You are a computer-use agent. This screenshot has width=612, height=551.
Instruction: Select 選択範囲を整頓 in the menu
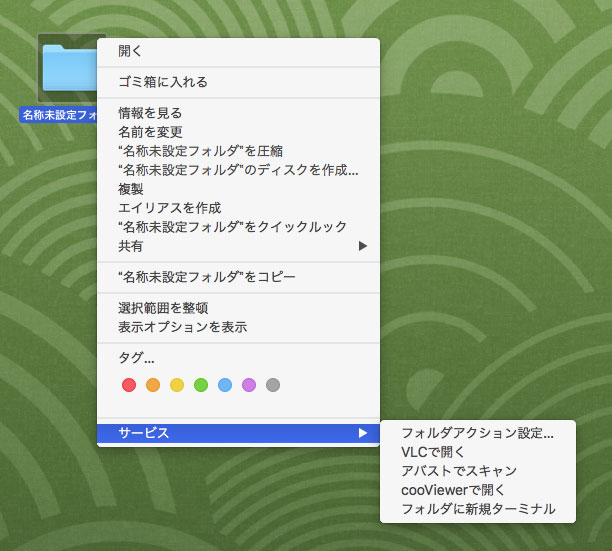click(x=238, y=308)
